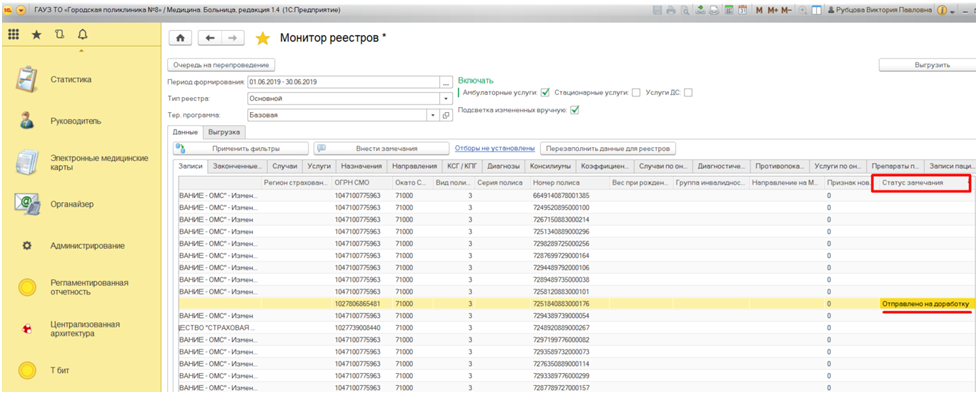
Task: Toggle Подсветка измененных вручную checkbox
Action: click(574, 110)
